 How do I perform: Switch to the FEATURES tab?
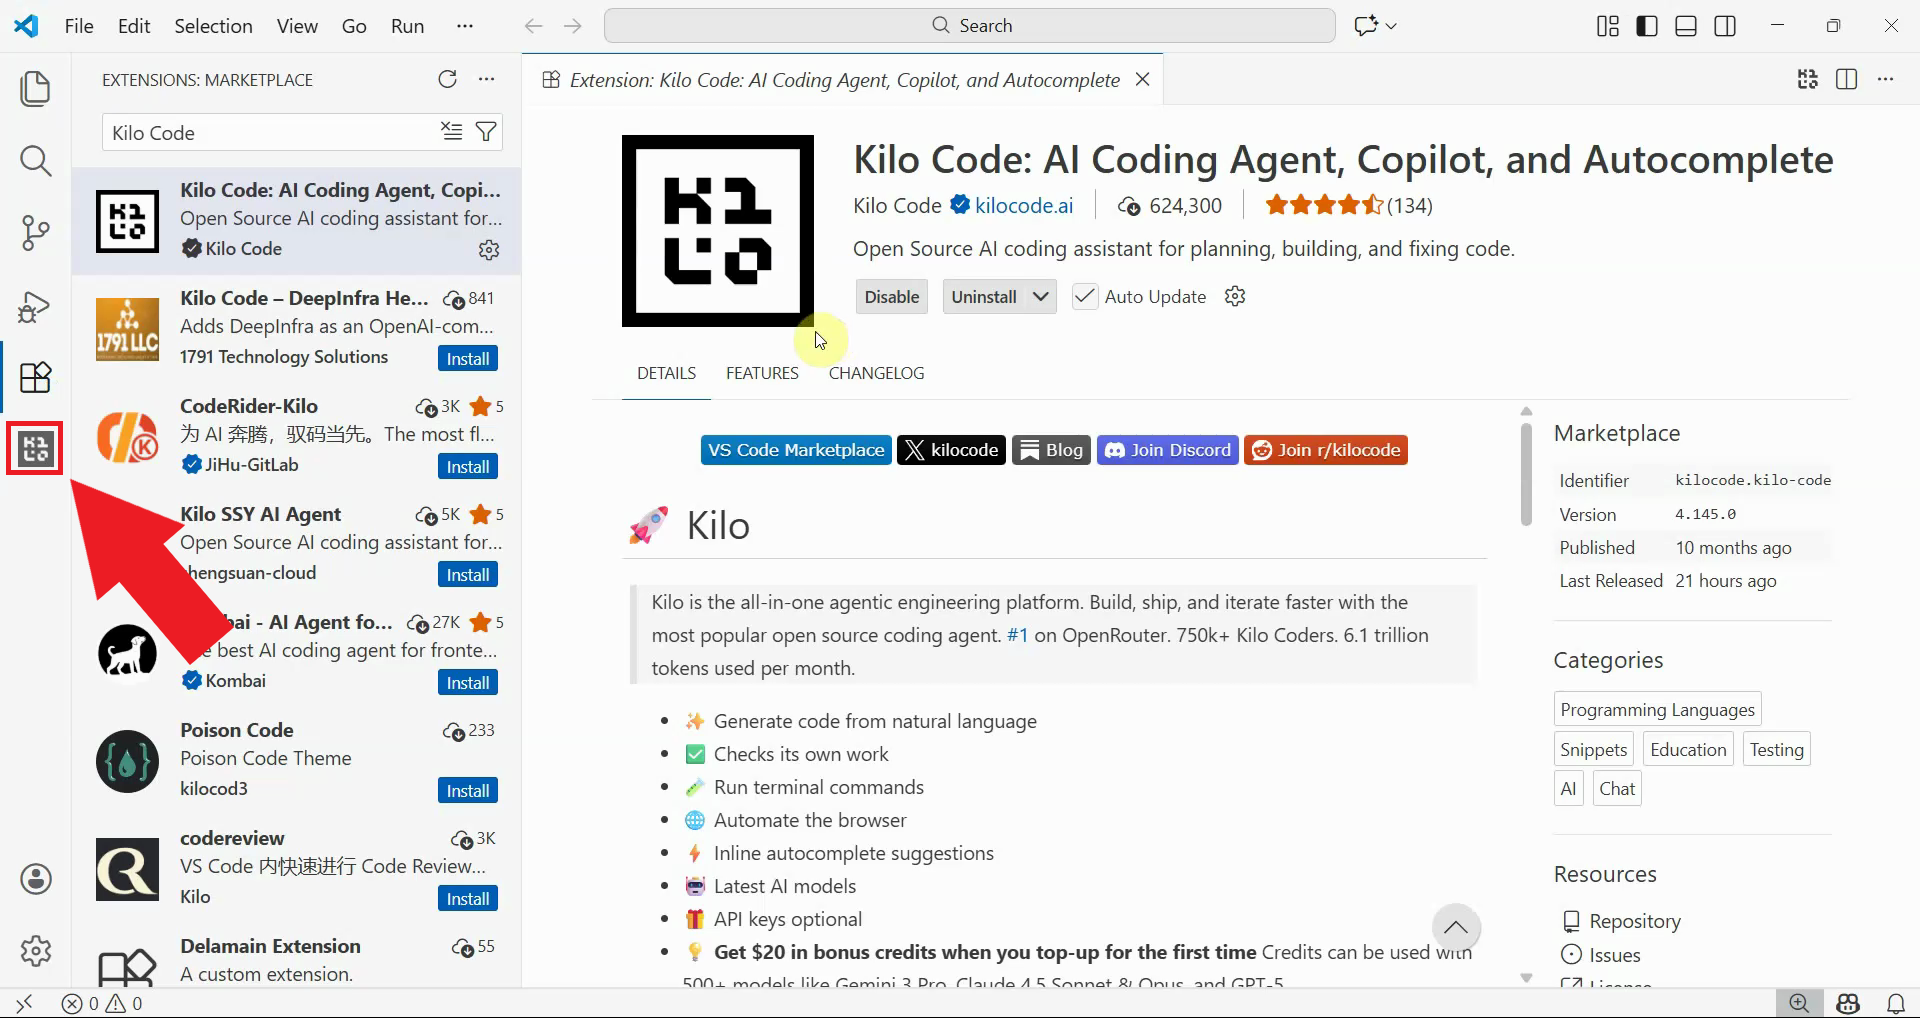pyautogui.click(x=761, y=373)
